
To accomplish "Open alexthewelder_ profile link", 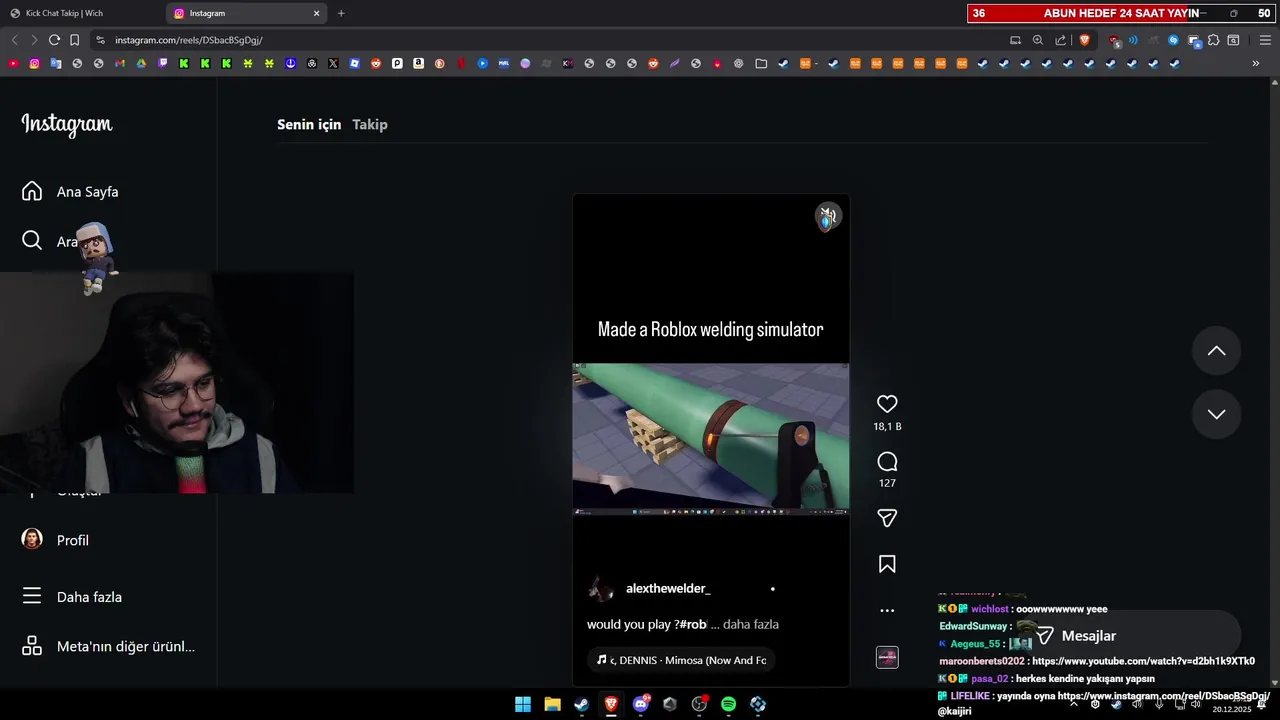I will 668,589.
